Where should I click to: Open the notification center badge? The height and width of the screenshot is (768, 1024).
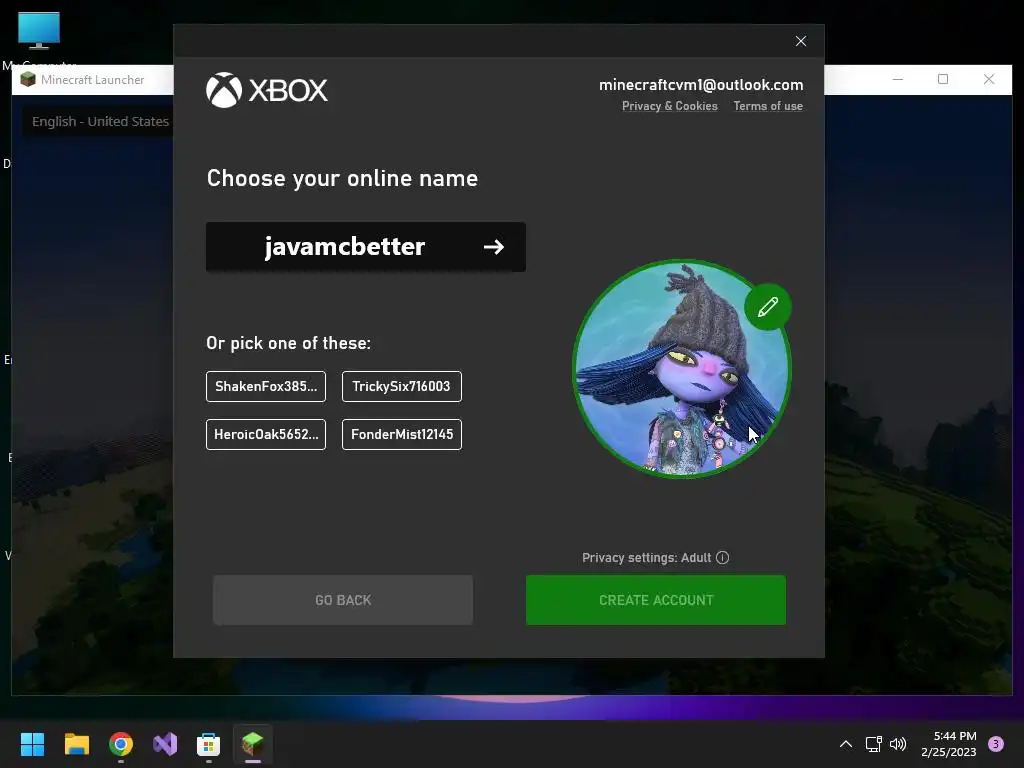[x=995, y=744]
